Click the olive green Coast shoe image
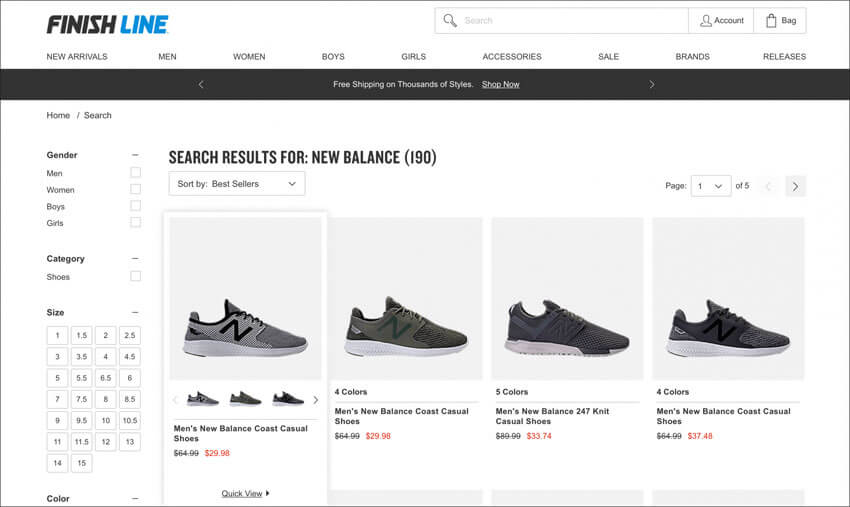Image resolution: width=850 pixels, height=507 pixels. [x=407, y=299]
